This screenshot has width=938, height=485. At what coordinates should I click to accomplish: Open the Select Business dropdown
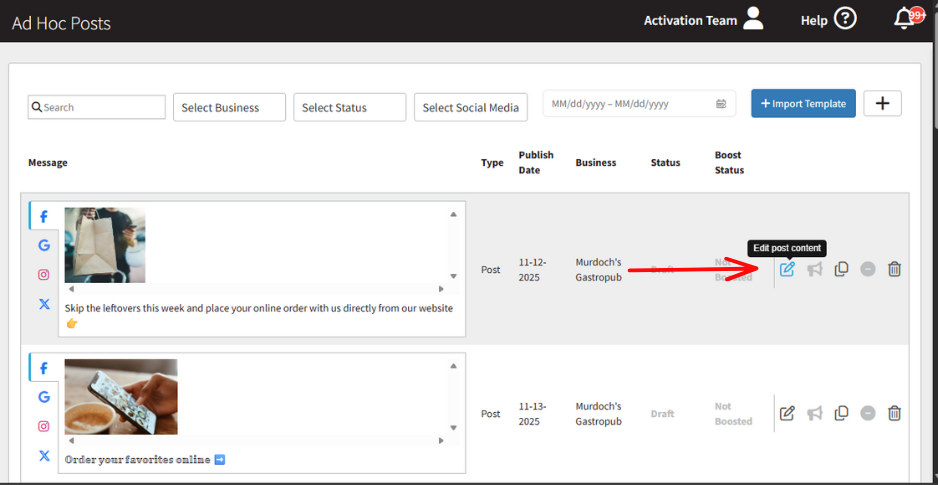[229, 107]
